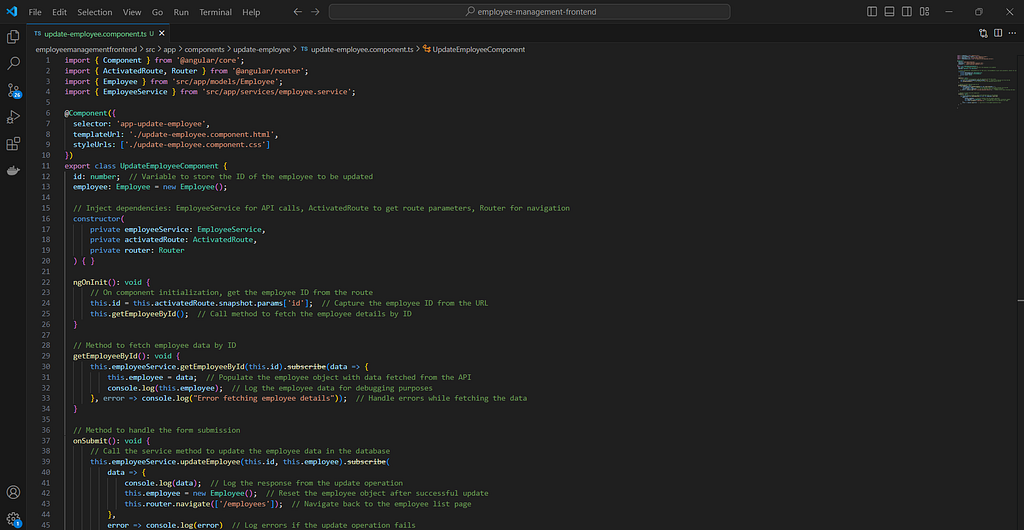Restore down the window
The width and height of the screenshot is (1024, 530).
click(979, 12)
